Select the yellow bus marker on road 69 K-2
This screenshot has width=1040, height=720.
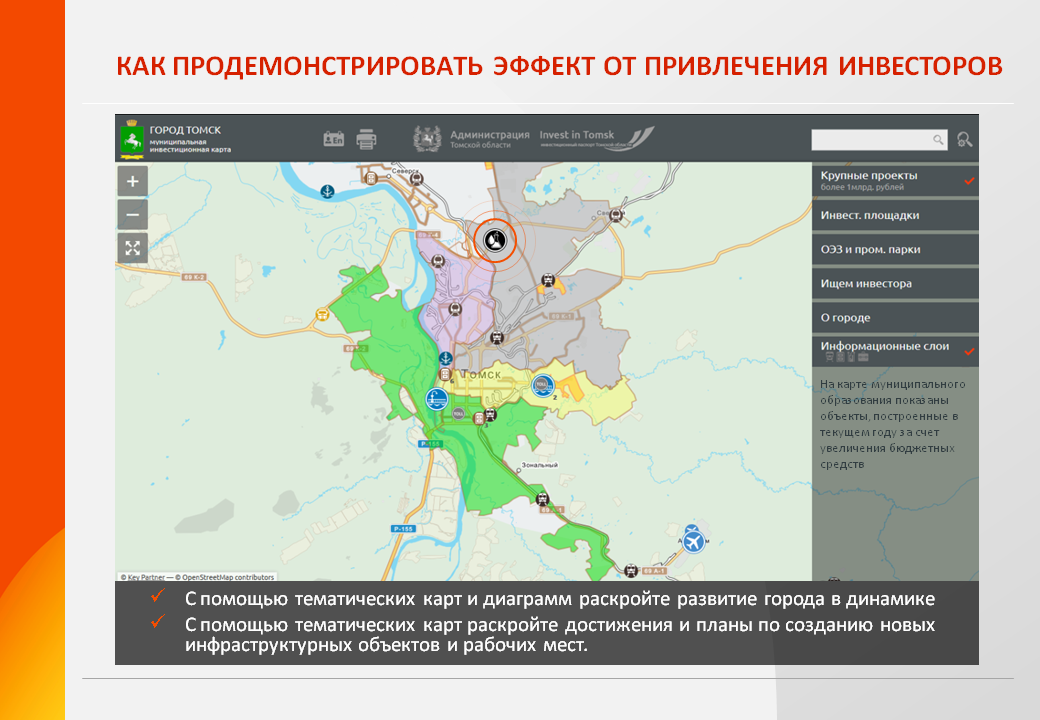coord(322,314)
